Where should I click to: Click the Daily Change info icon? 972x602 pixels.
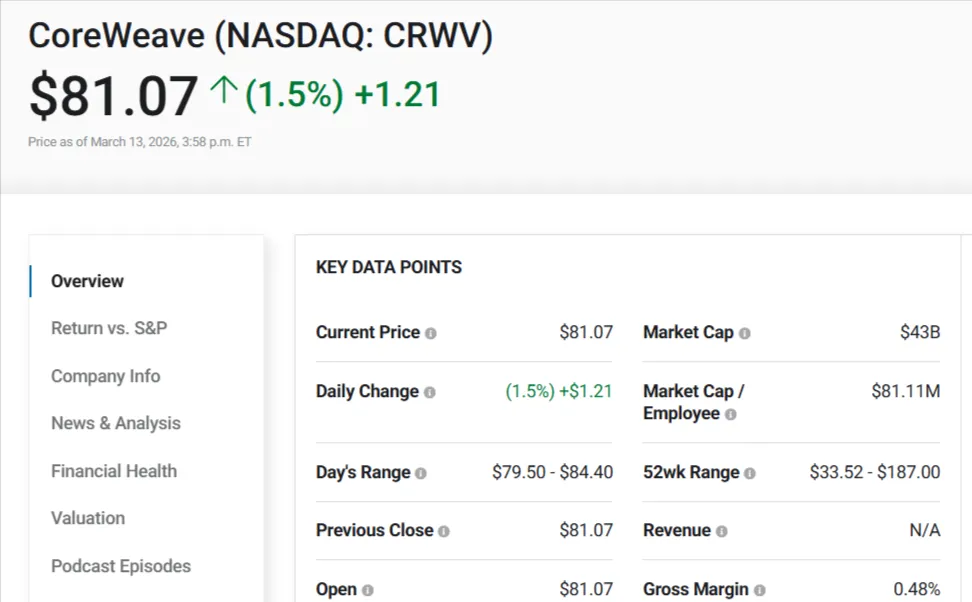431,391
